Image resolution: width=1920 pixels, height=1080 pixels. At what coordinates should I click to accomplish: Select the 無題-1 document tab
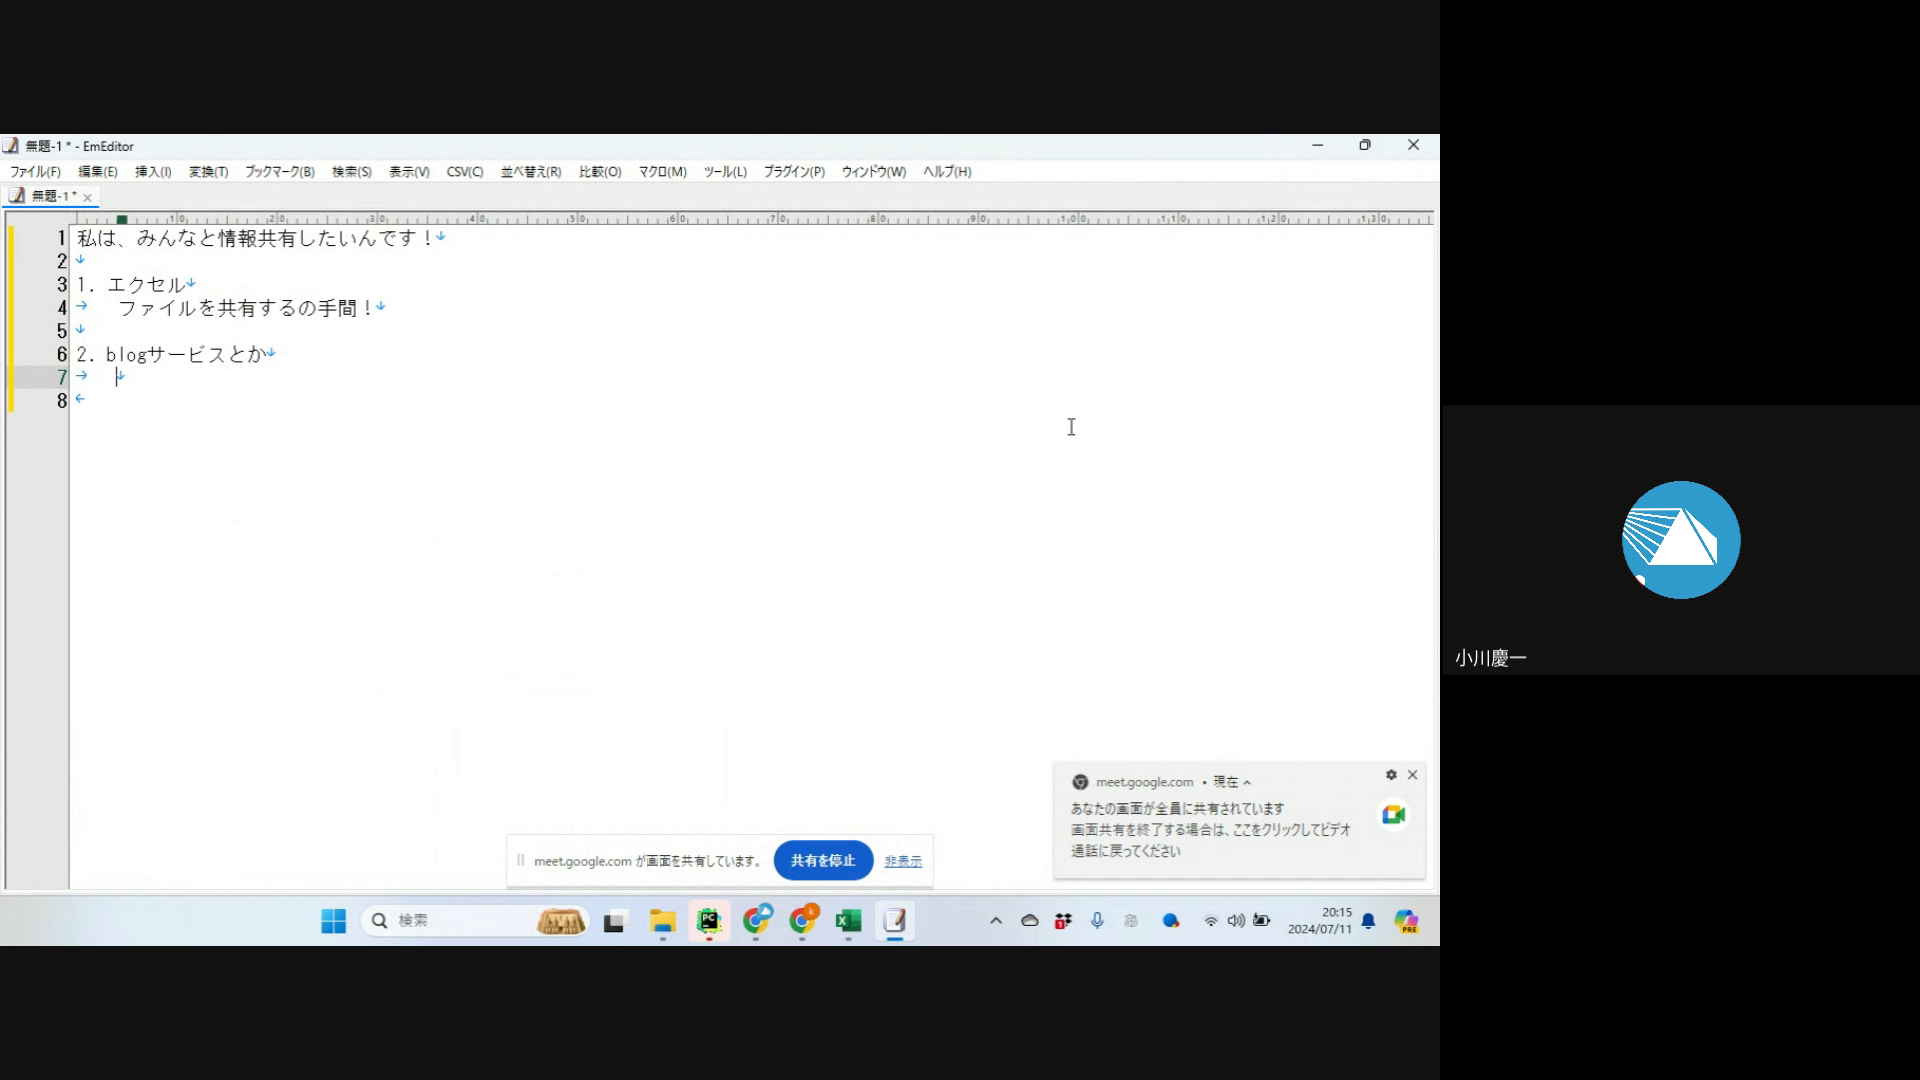coord(52,196)
